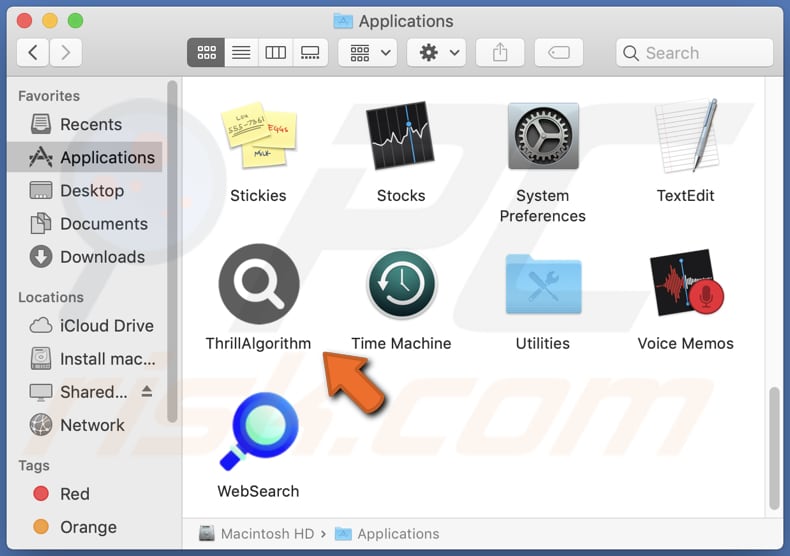Open the ThrillAlgorithm app icon
This screenshot has width=790, height=556.
pyautogui.click(x=259, y=285)
